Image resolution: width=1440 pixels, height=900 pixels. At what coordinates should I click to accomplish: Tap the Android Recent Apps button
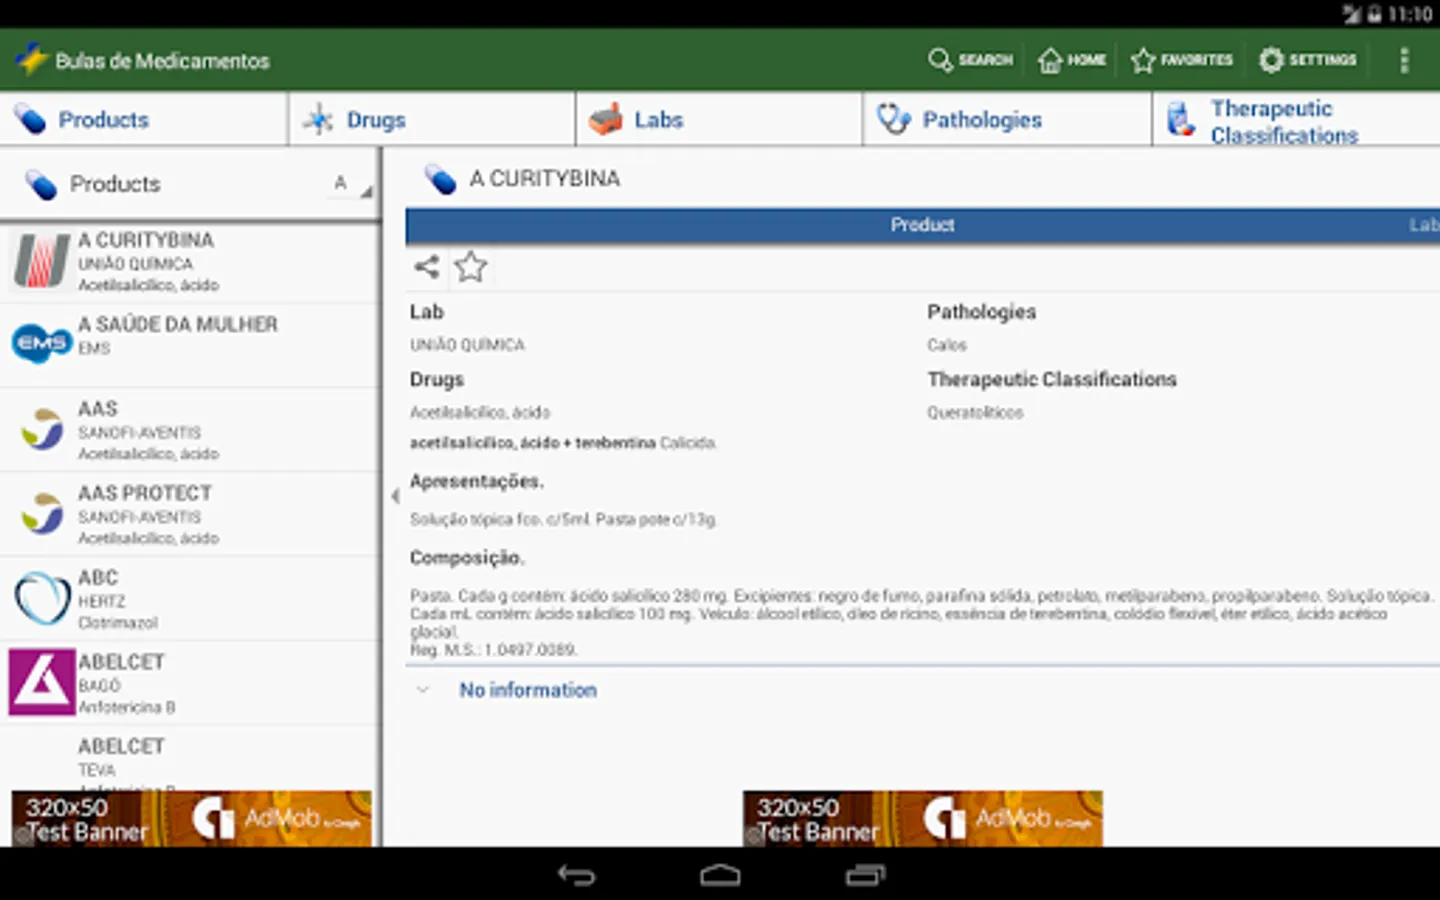point(865,875)
